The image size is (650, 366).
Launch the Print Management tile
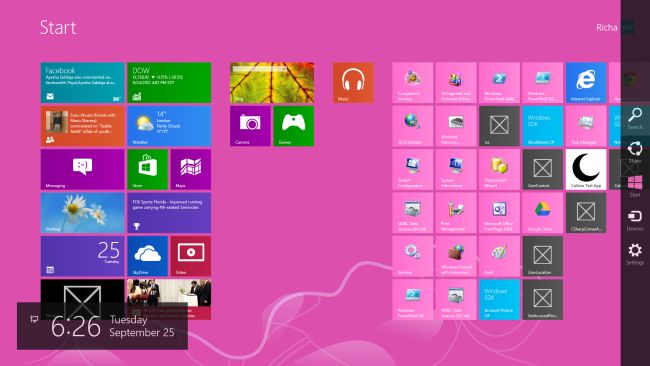point(456,213)
